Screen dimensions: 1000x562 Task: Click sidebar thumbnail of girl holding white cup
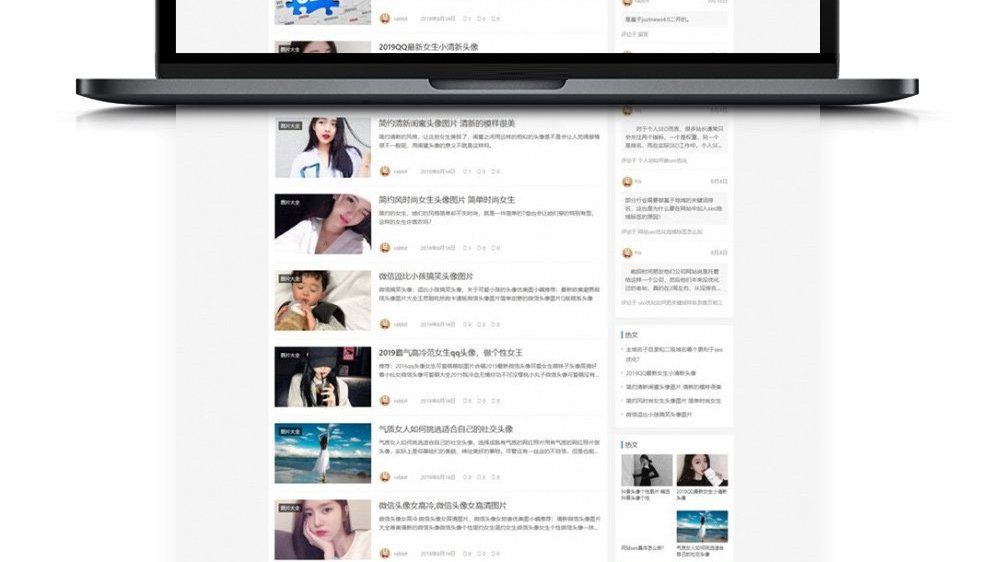(x=702, y=470)
